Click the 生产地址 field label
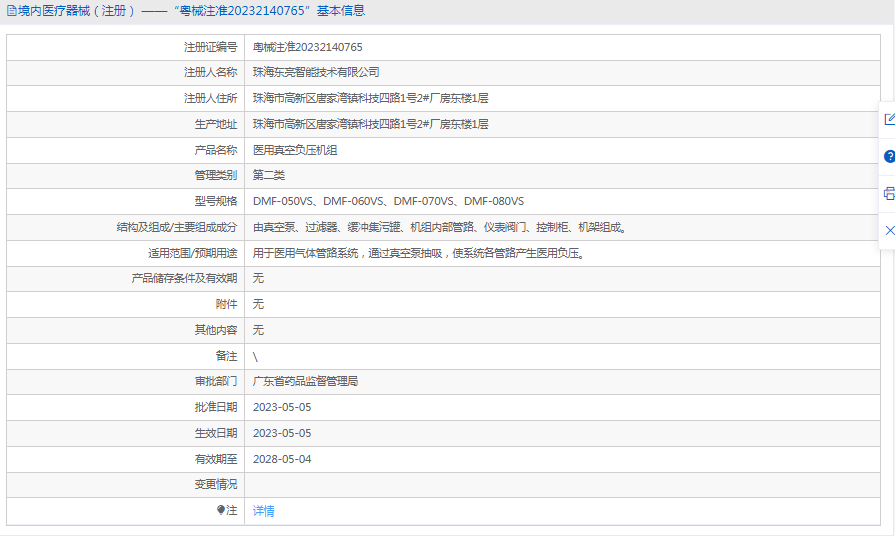895x536 pixels. pyautogui.click(x=215, y=124)
